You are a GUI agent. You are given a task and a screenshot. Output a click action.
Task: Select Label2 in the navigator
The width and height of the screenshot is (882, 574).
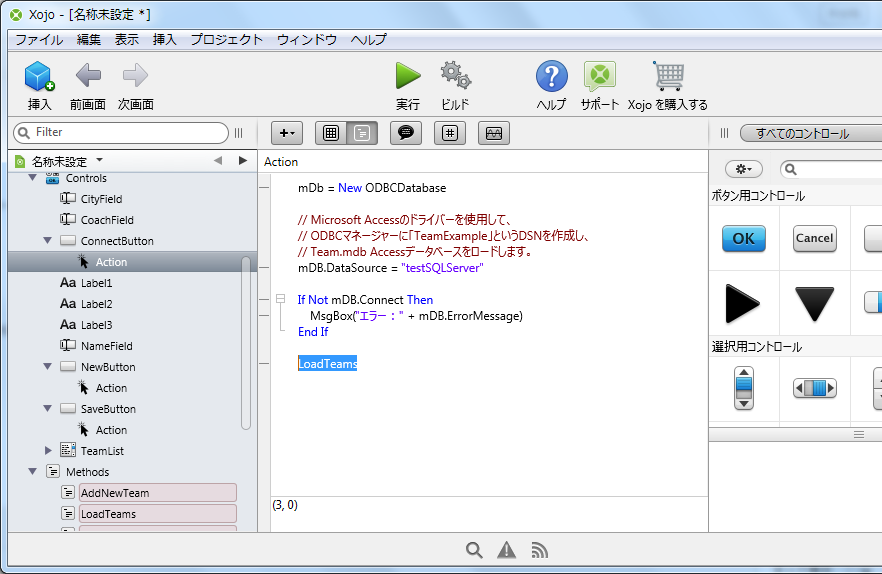point(97,304)
